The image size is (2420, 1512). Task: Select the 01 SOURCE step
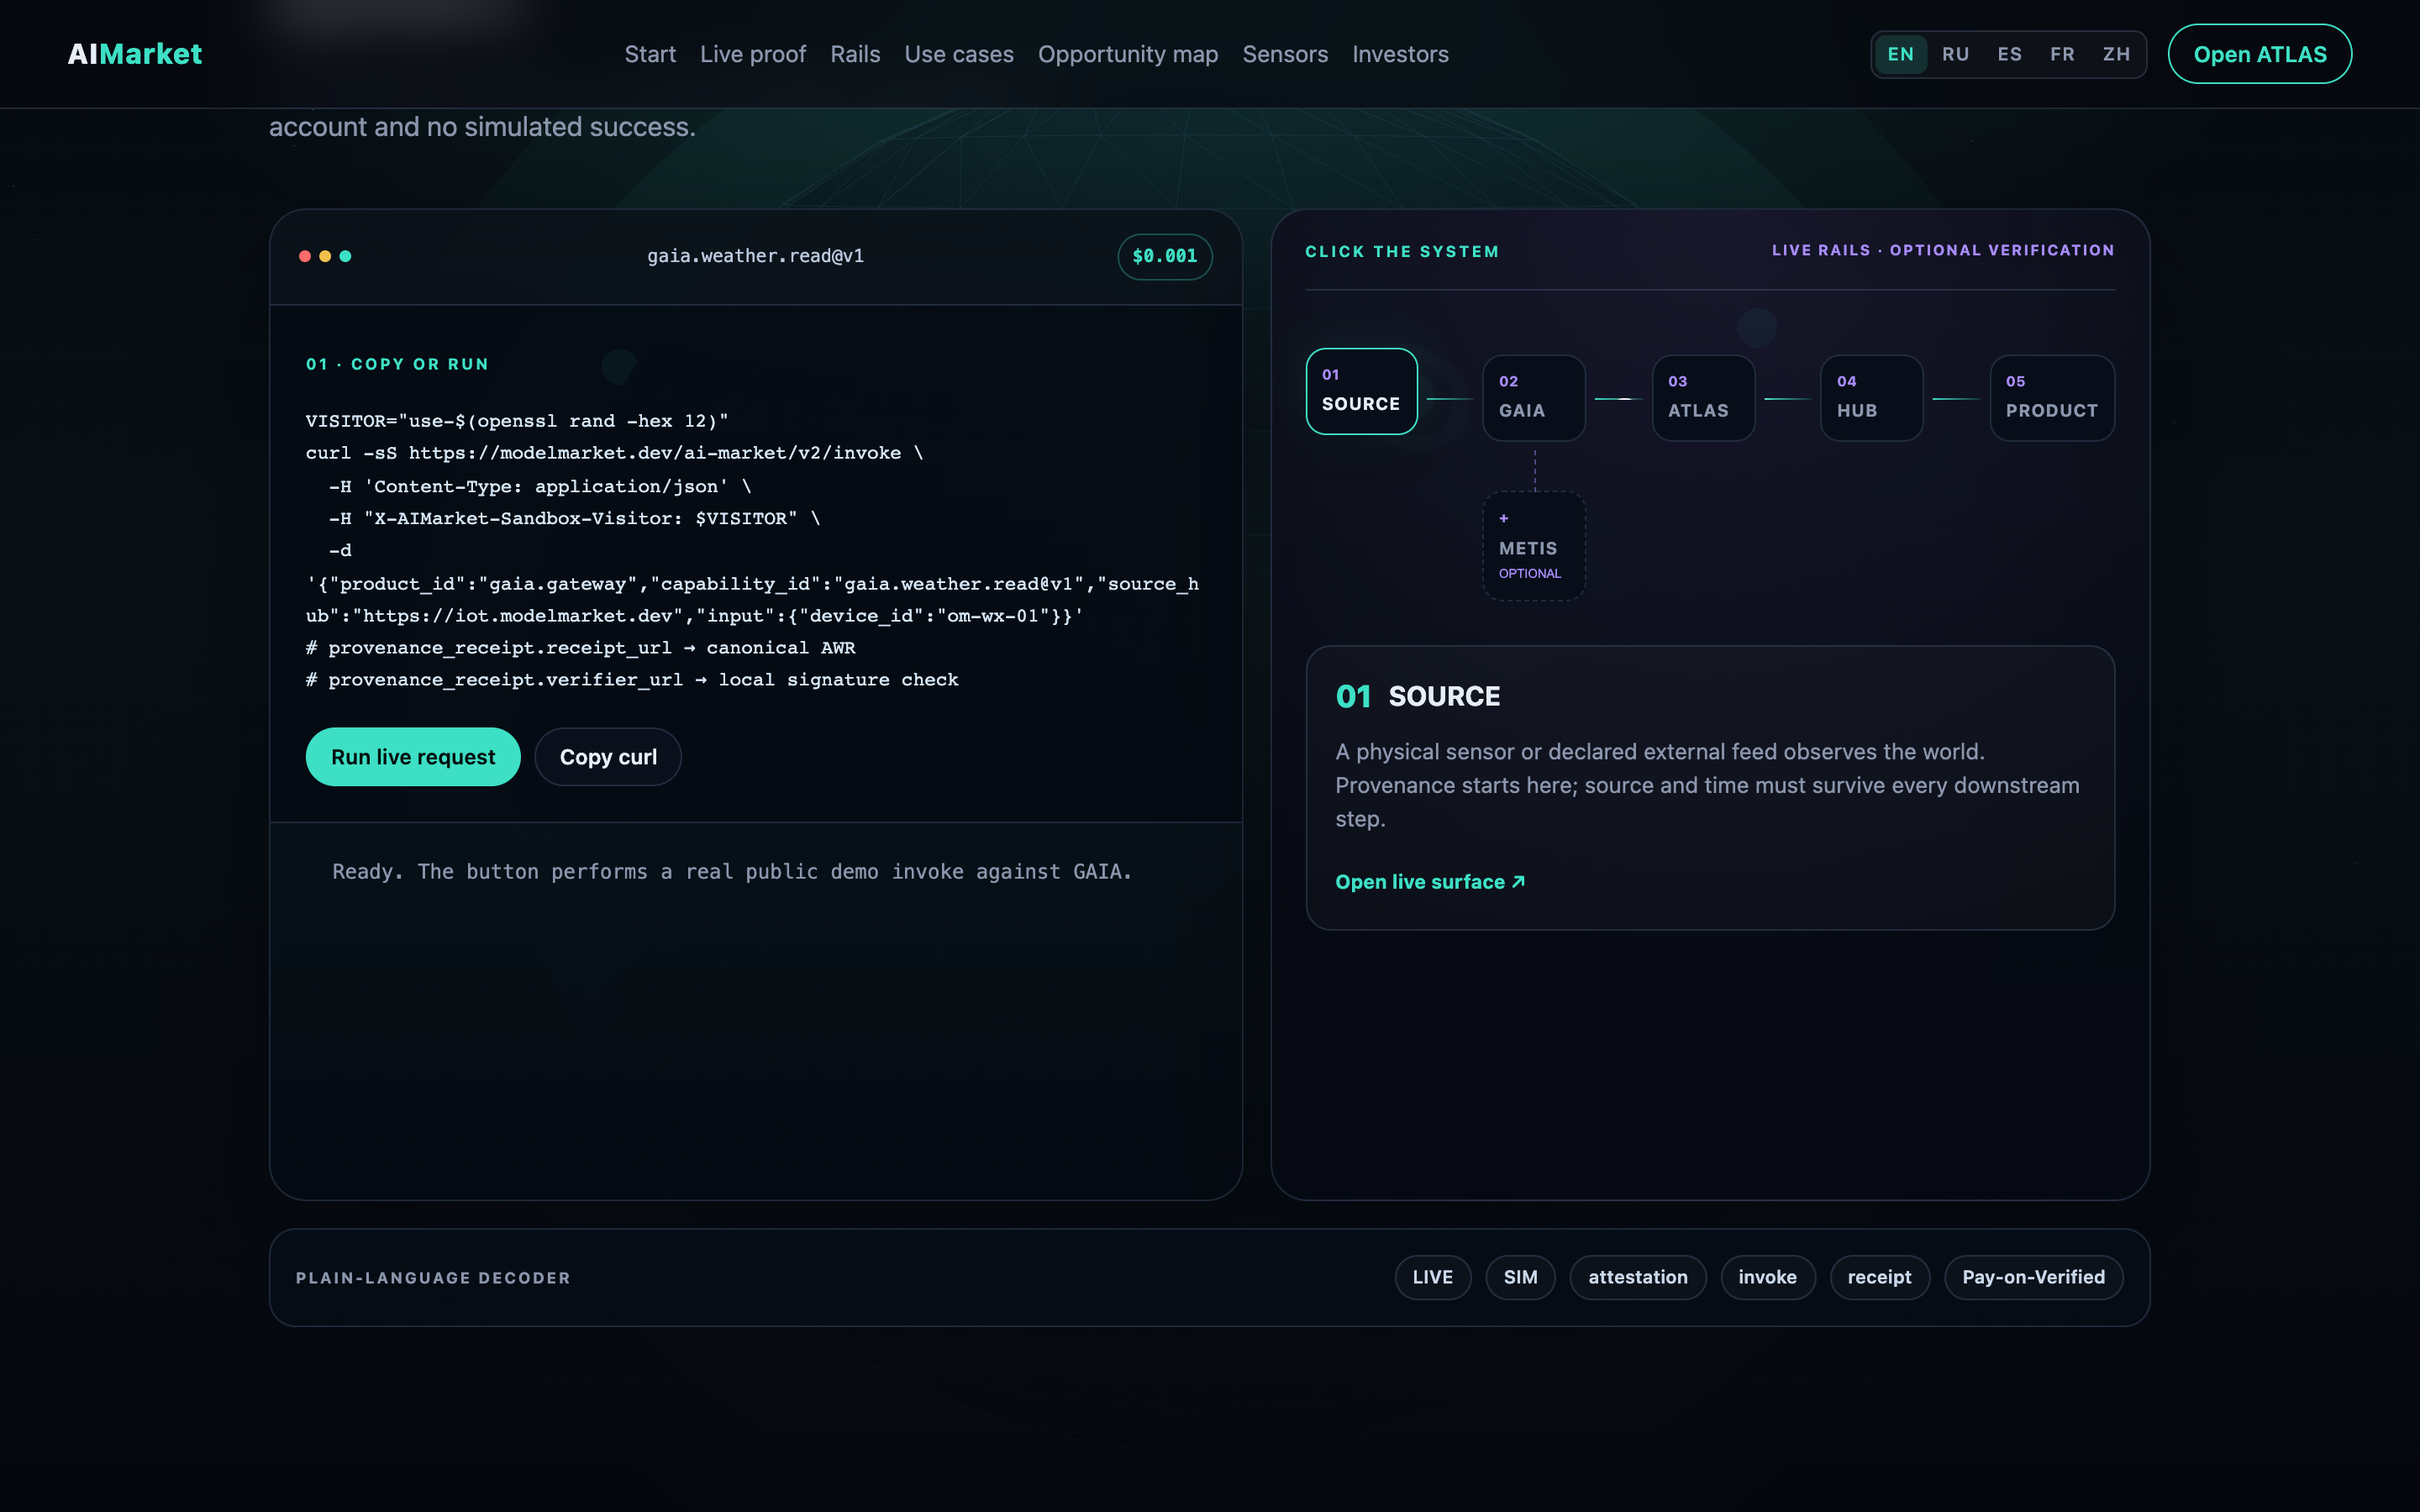pos(1361,391)
